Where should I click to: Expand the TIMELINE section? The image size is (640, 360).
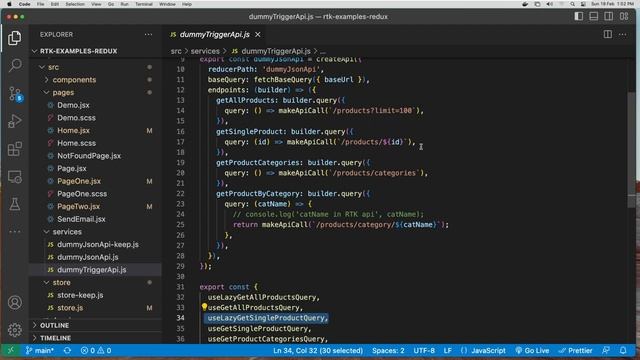click(56, 338)
